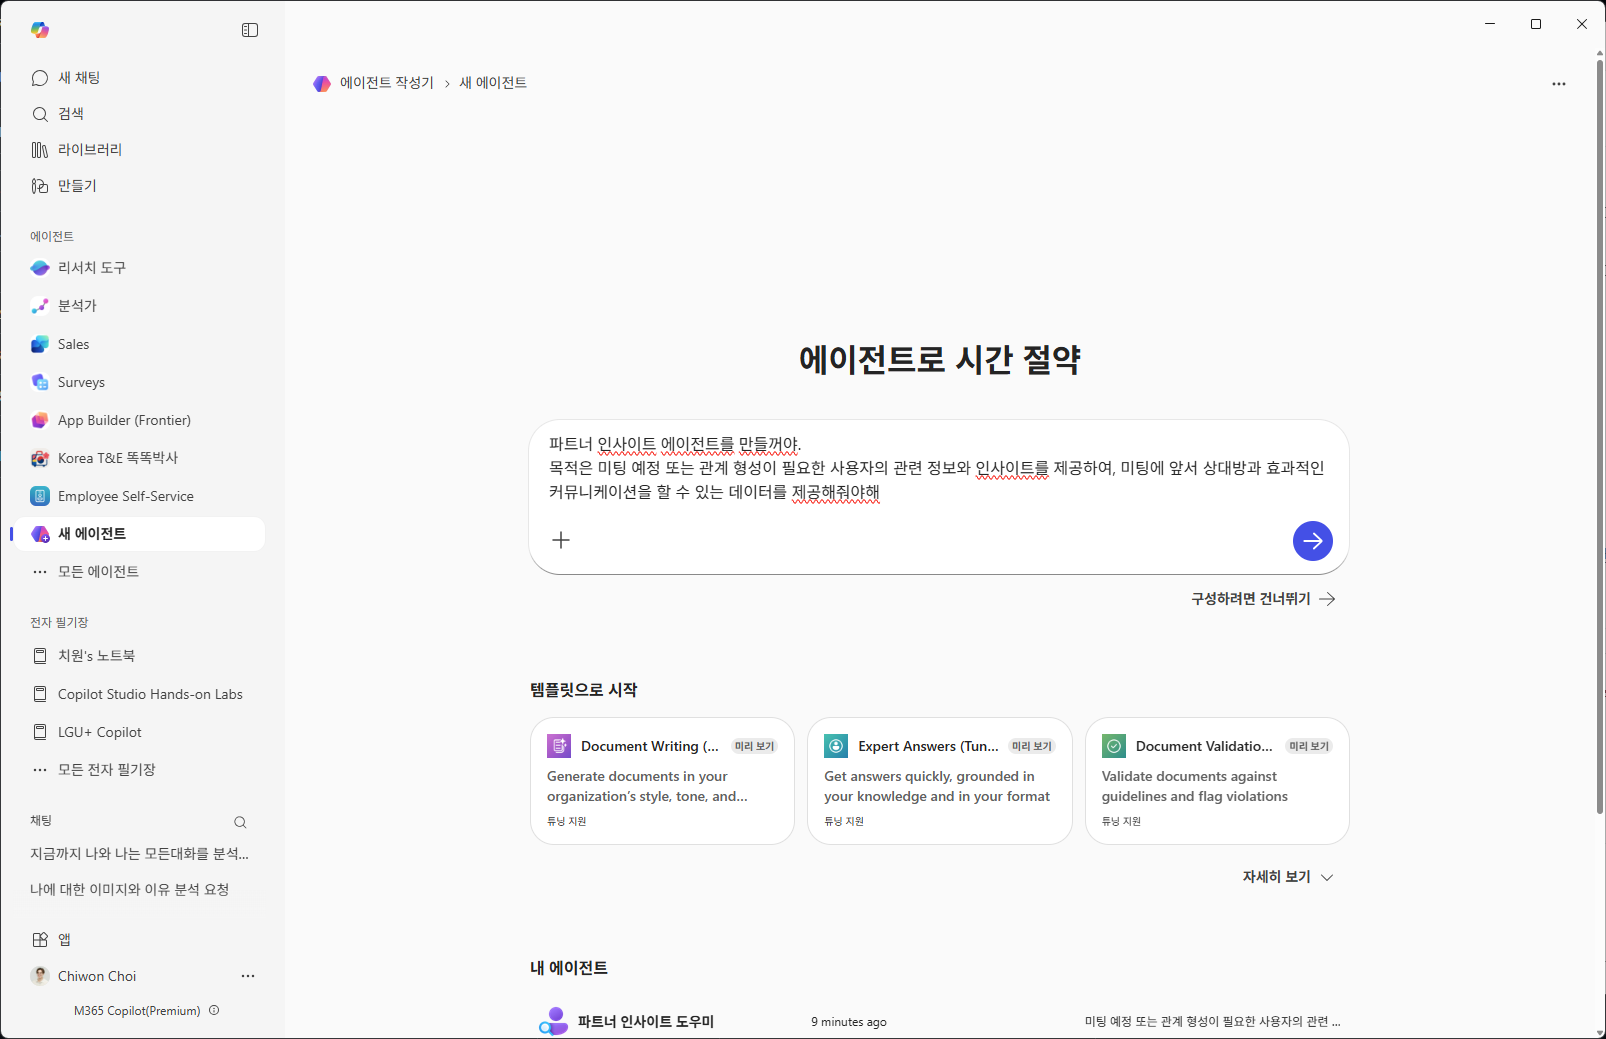
Task: Open 치원's 노트북 notebook
Action: (x=140, y=656)
